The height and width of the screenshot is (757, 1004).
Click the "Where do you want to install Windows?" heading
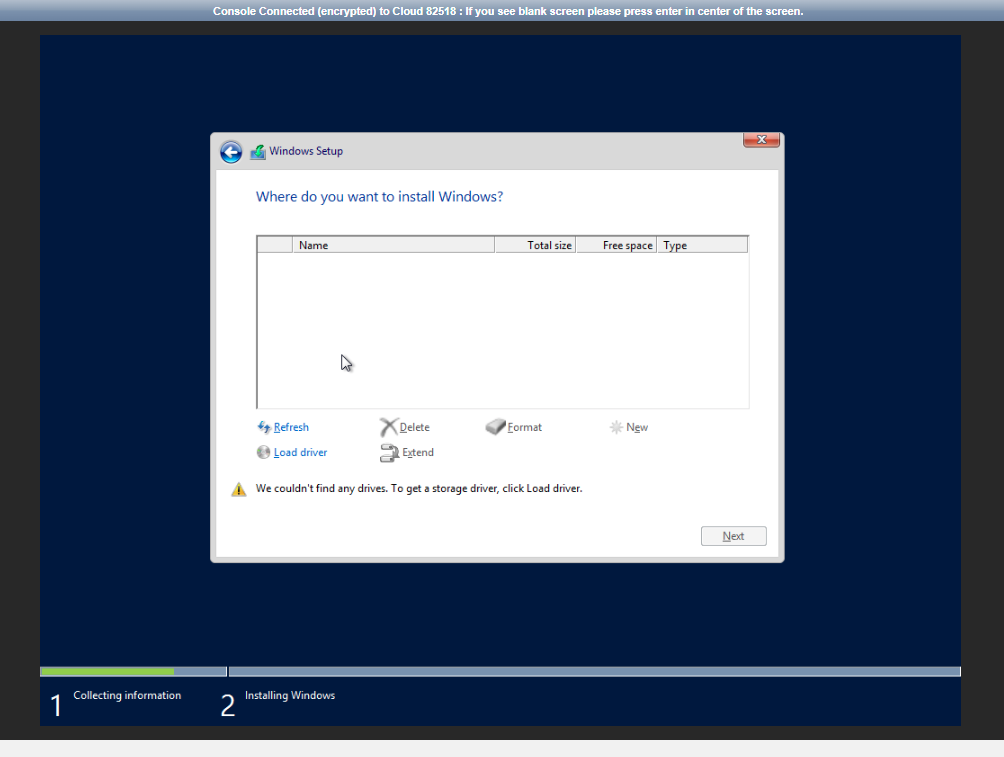tap(380, 197)
